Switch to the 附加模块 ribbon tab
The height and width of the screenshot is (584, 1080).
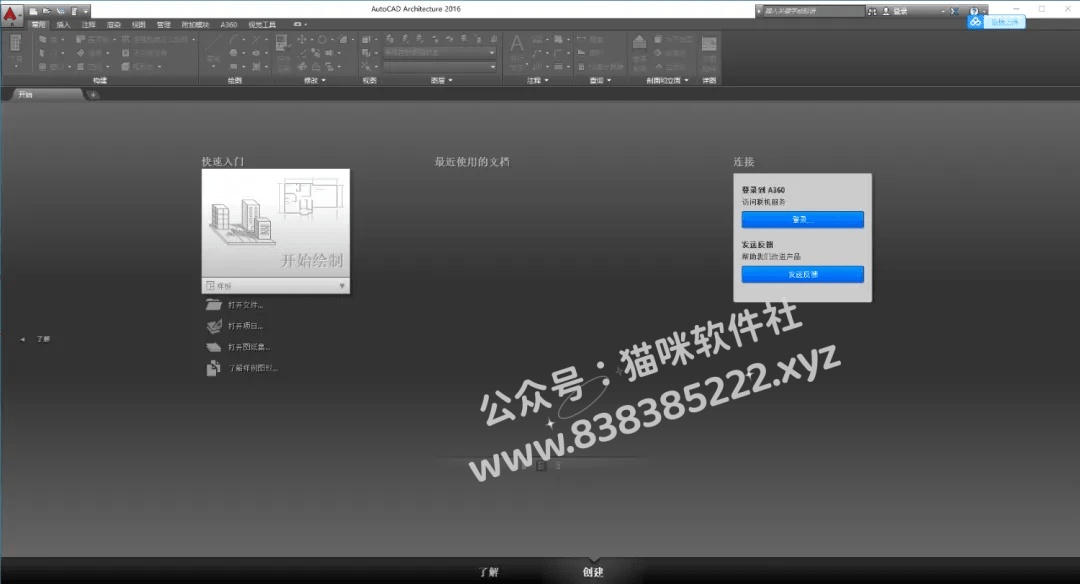(x=195, y=25)
